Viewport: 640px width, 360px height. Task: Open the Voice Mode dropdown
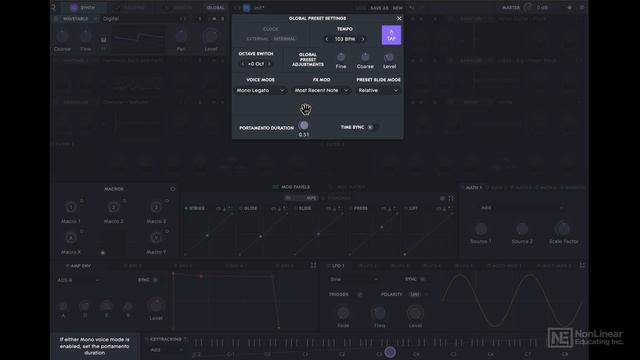click(x=260, y=90)
